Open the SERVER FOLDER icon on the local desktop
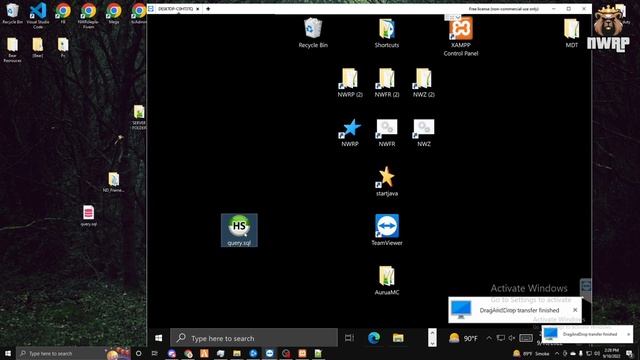The image size is (640, 360). (x=139, y=118)
